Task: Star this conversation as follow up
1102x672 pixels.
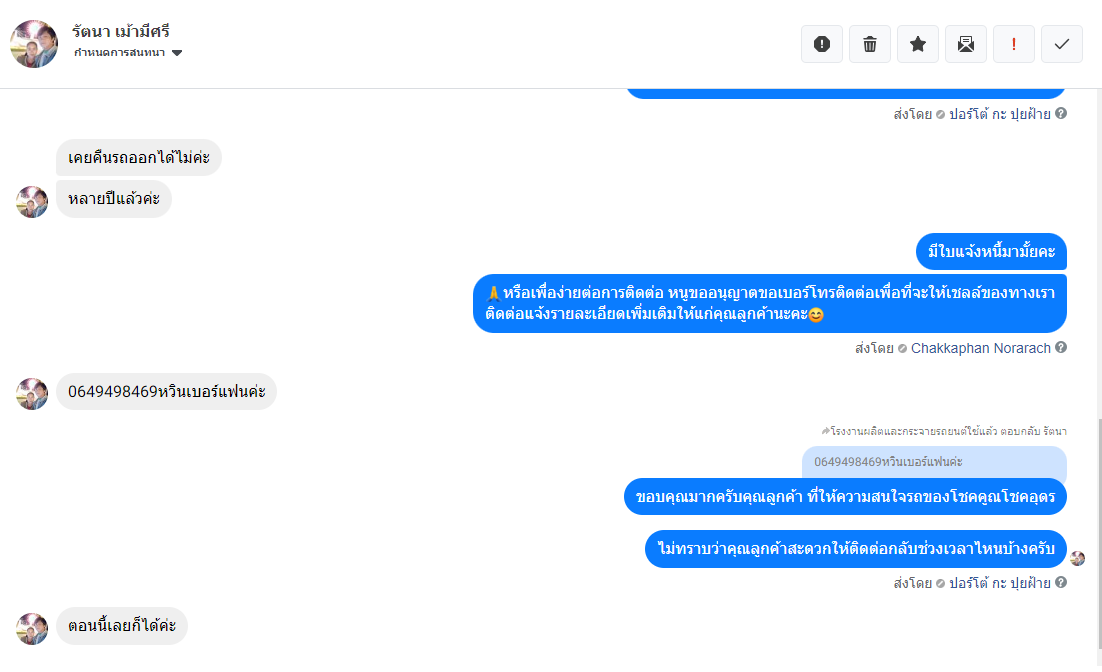Action: pos(917,44)
